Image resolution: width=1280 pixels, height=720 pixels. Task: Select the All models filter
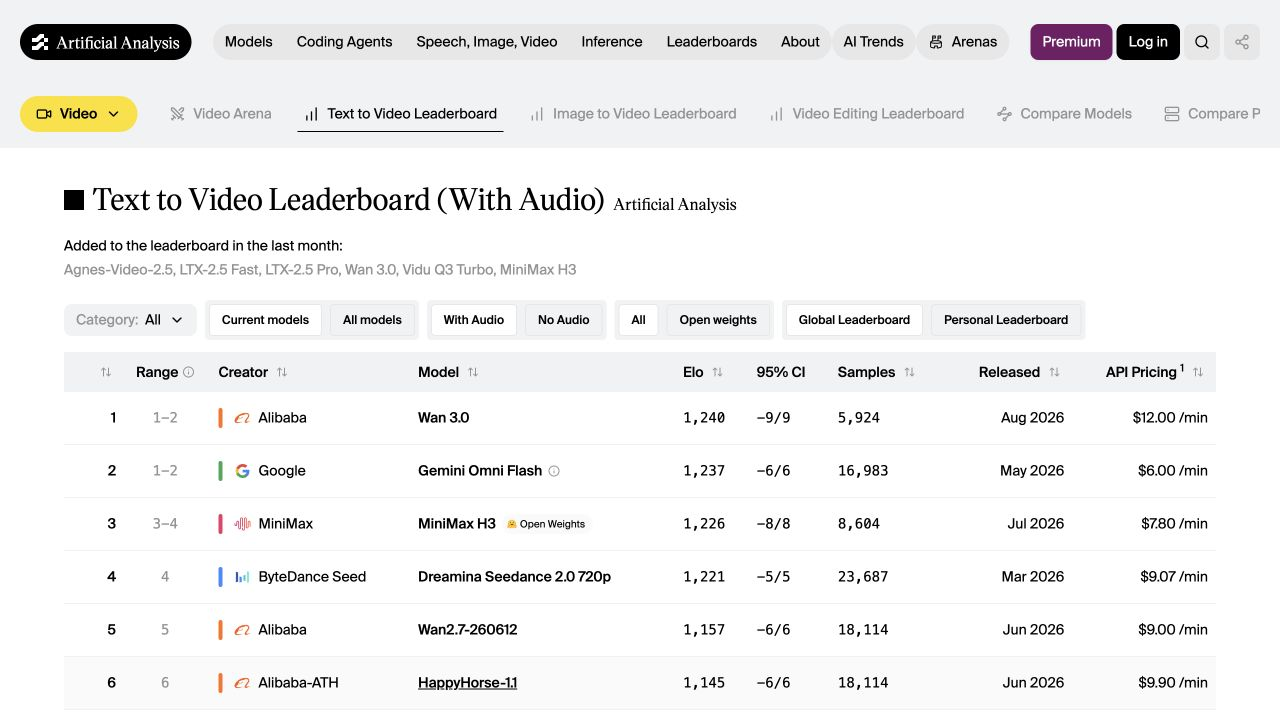(372, 320)
